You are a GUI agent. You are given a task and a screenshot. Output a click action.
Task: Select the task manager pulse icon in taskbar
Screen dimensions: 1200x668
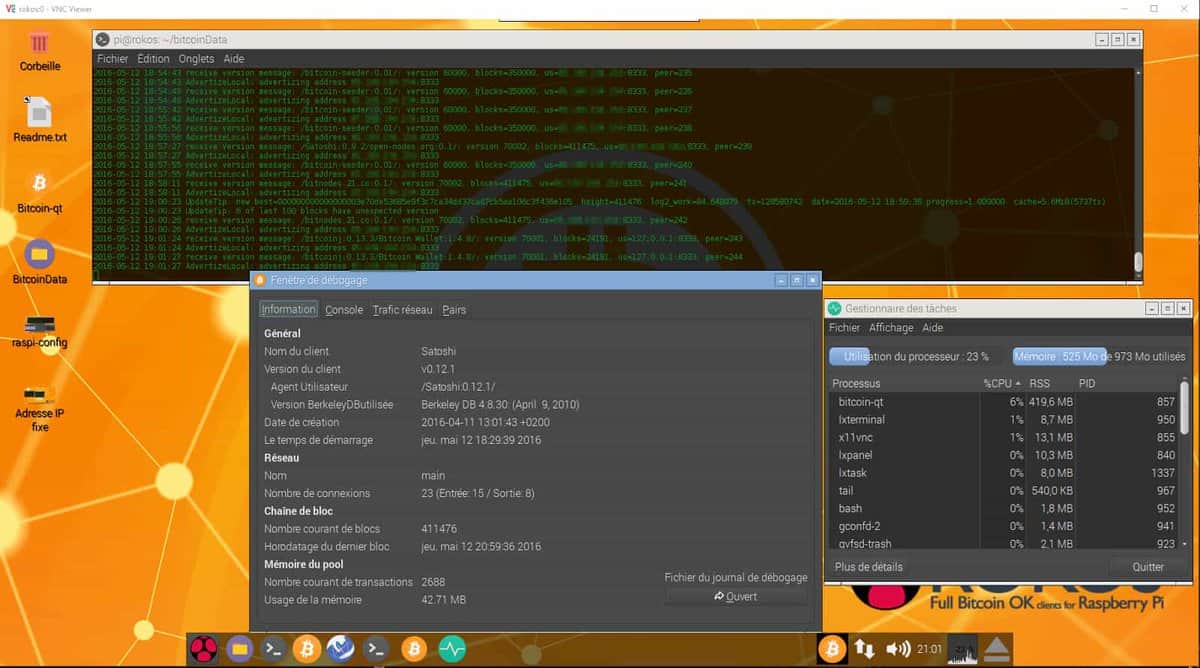tap(451, 649)
